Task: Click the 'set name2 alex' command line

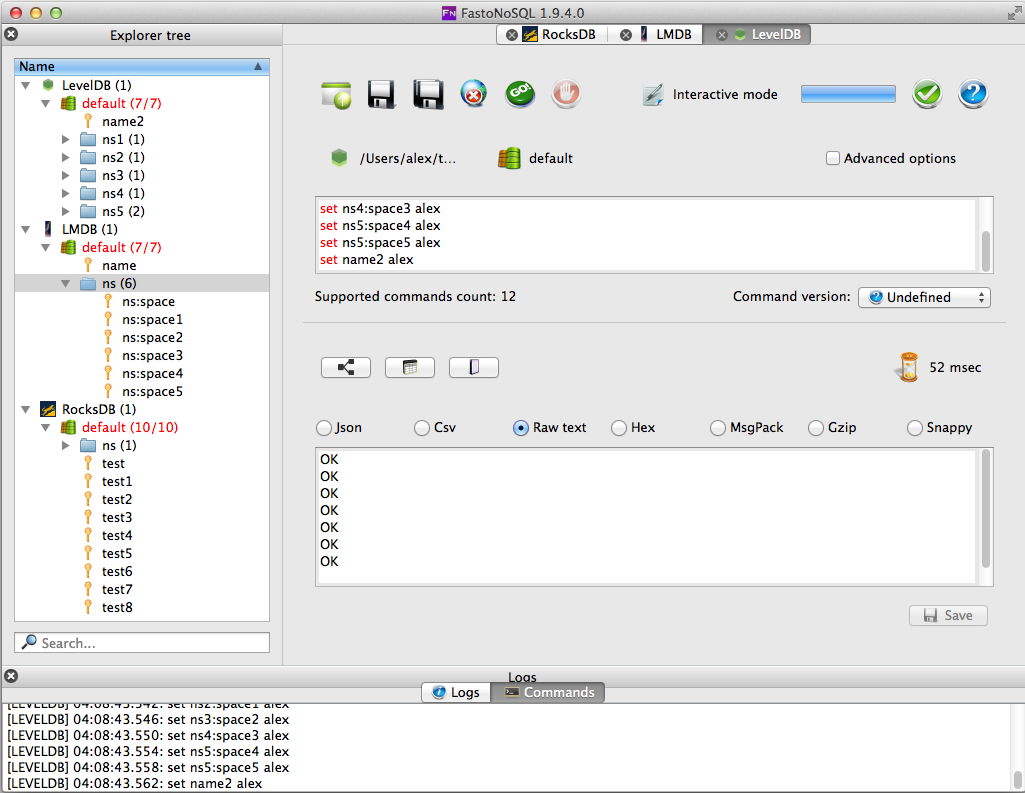Action: [367, 260]
